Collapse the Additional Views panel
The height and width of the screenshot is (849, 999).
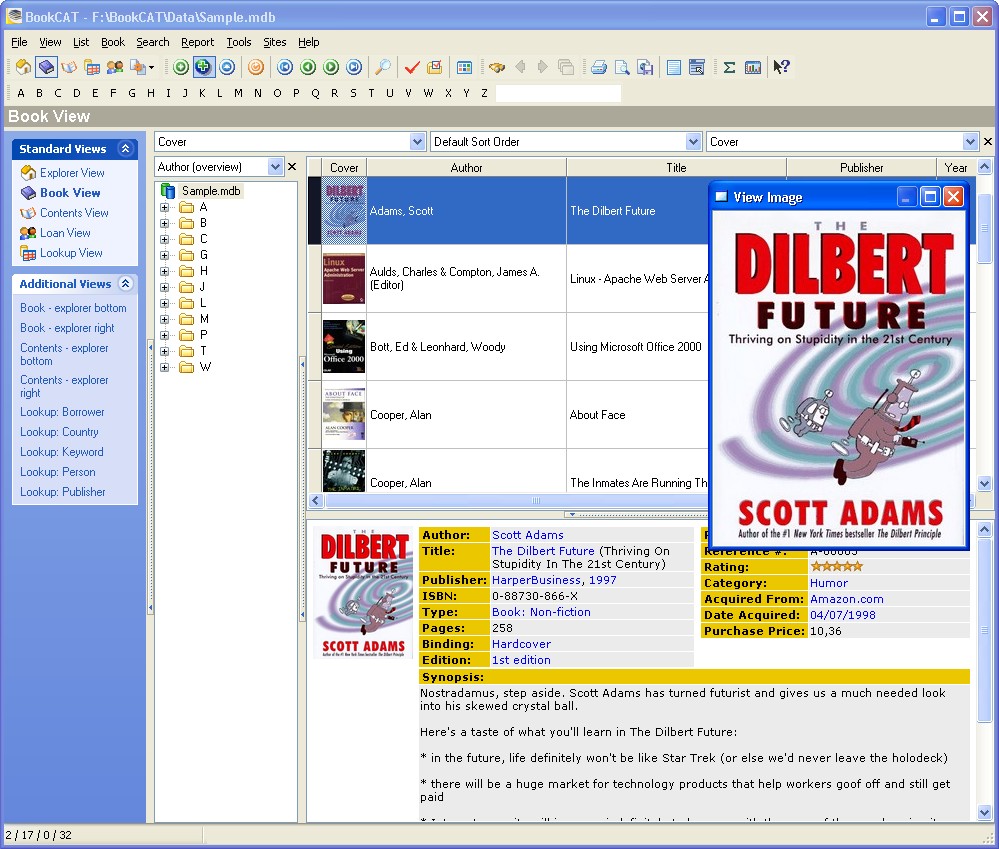click(x=126, y=284)
